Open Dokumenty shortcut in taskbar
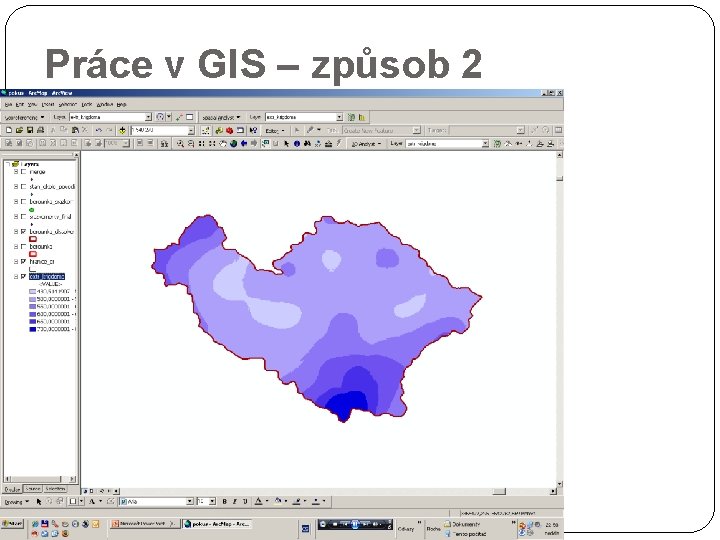The width and height of the screenshot is (720, 540). (x=462, y=524)
